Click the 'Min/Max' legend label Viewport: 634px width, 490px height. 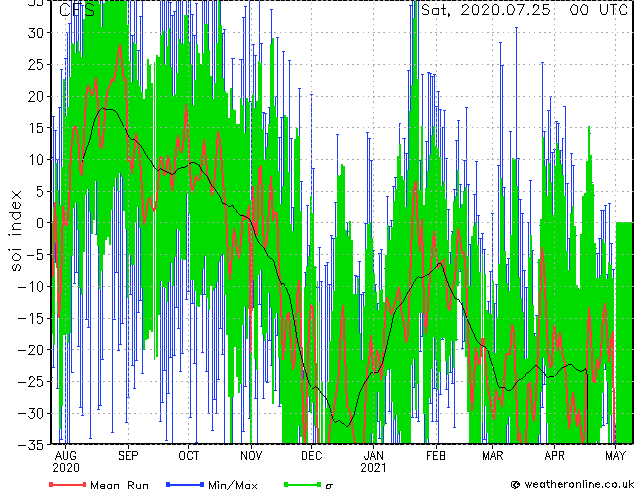[x=233, y=485]
